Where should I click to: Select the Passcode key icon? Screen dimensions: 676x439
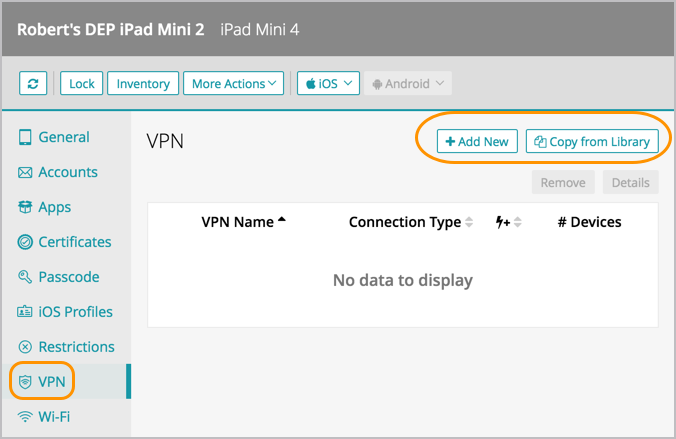coord(25,277)
